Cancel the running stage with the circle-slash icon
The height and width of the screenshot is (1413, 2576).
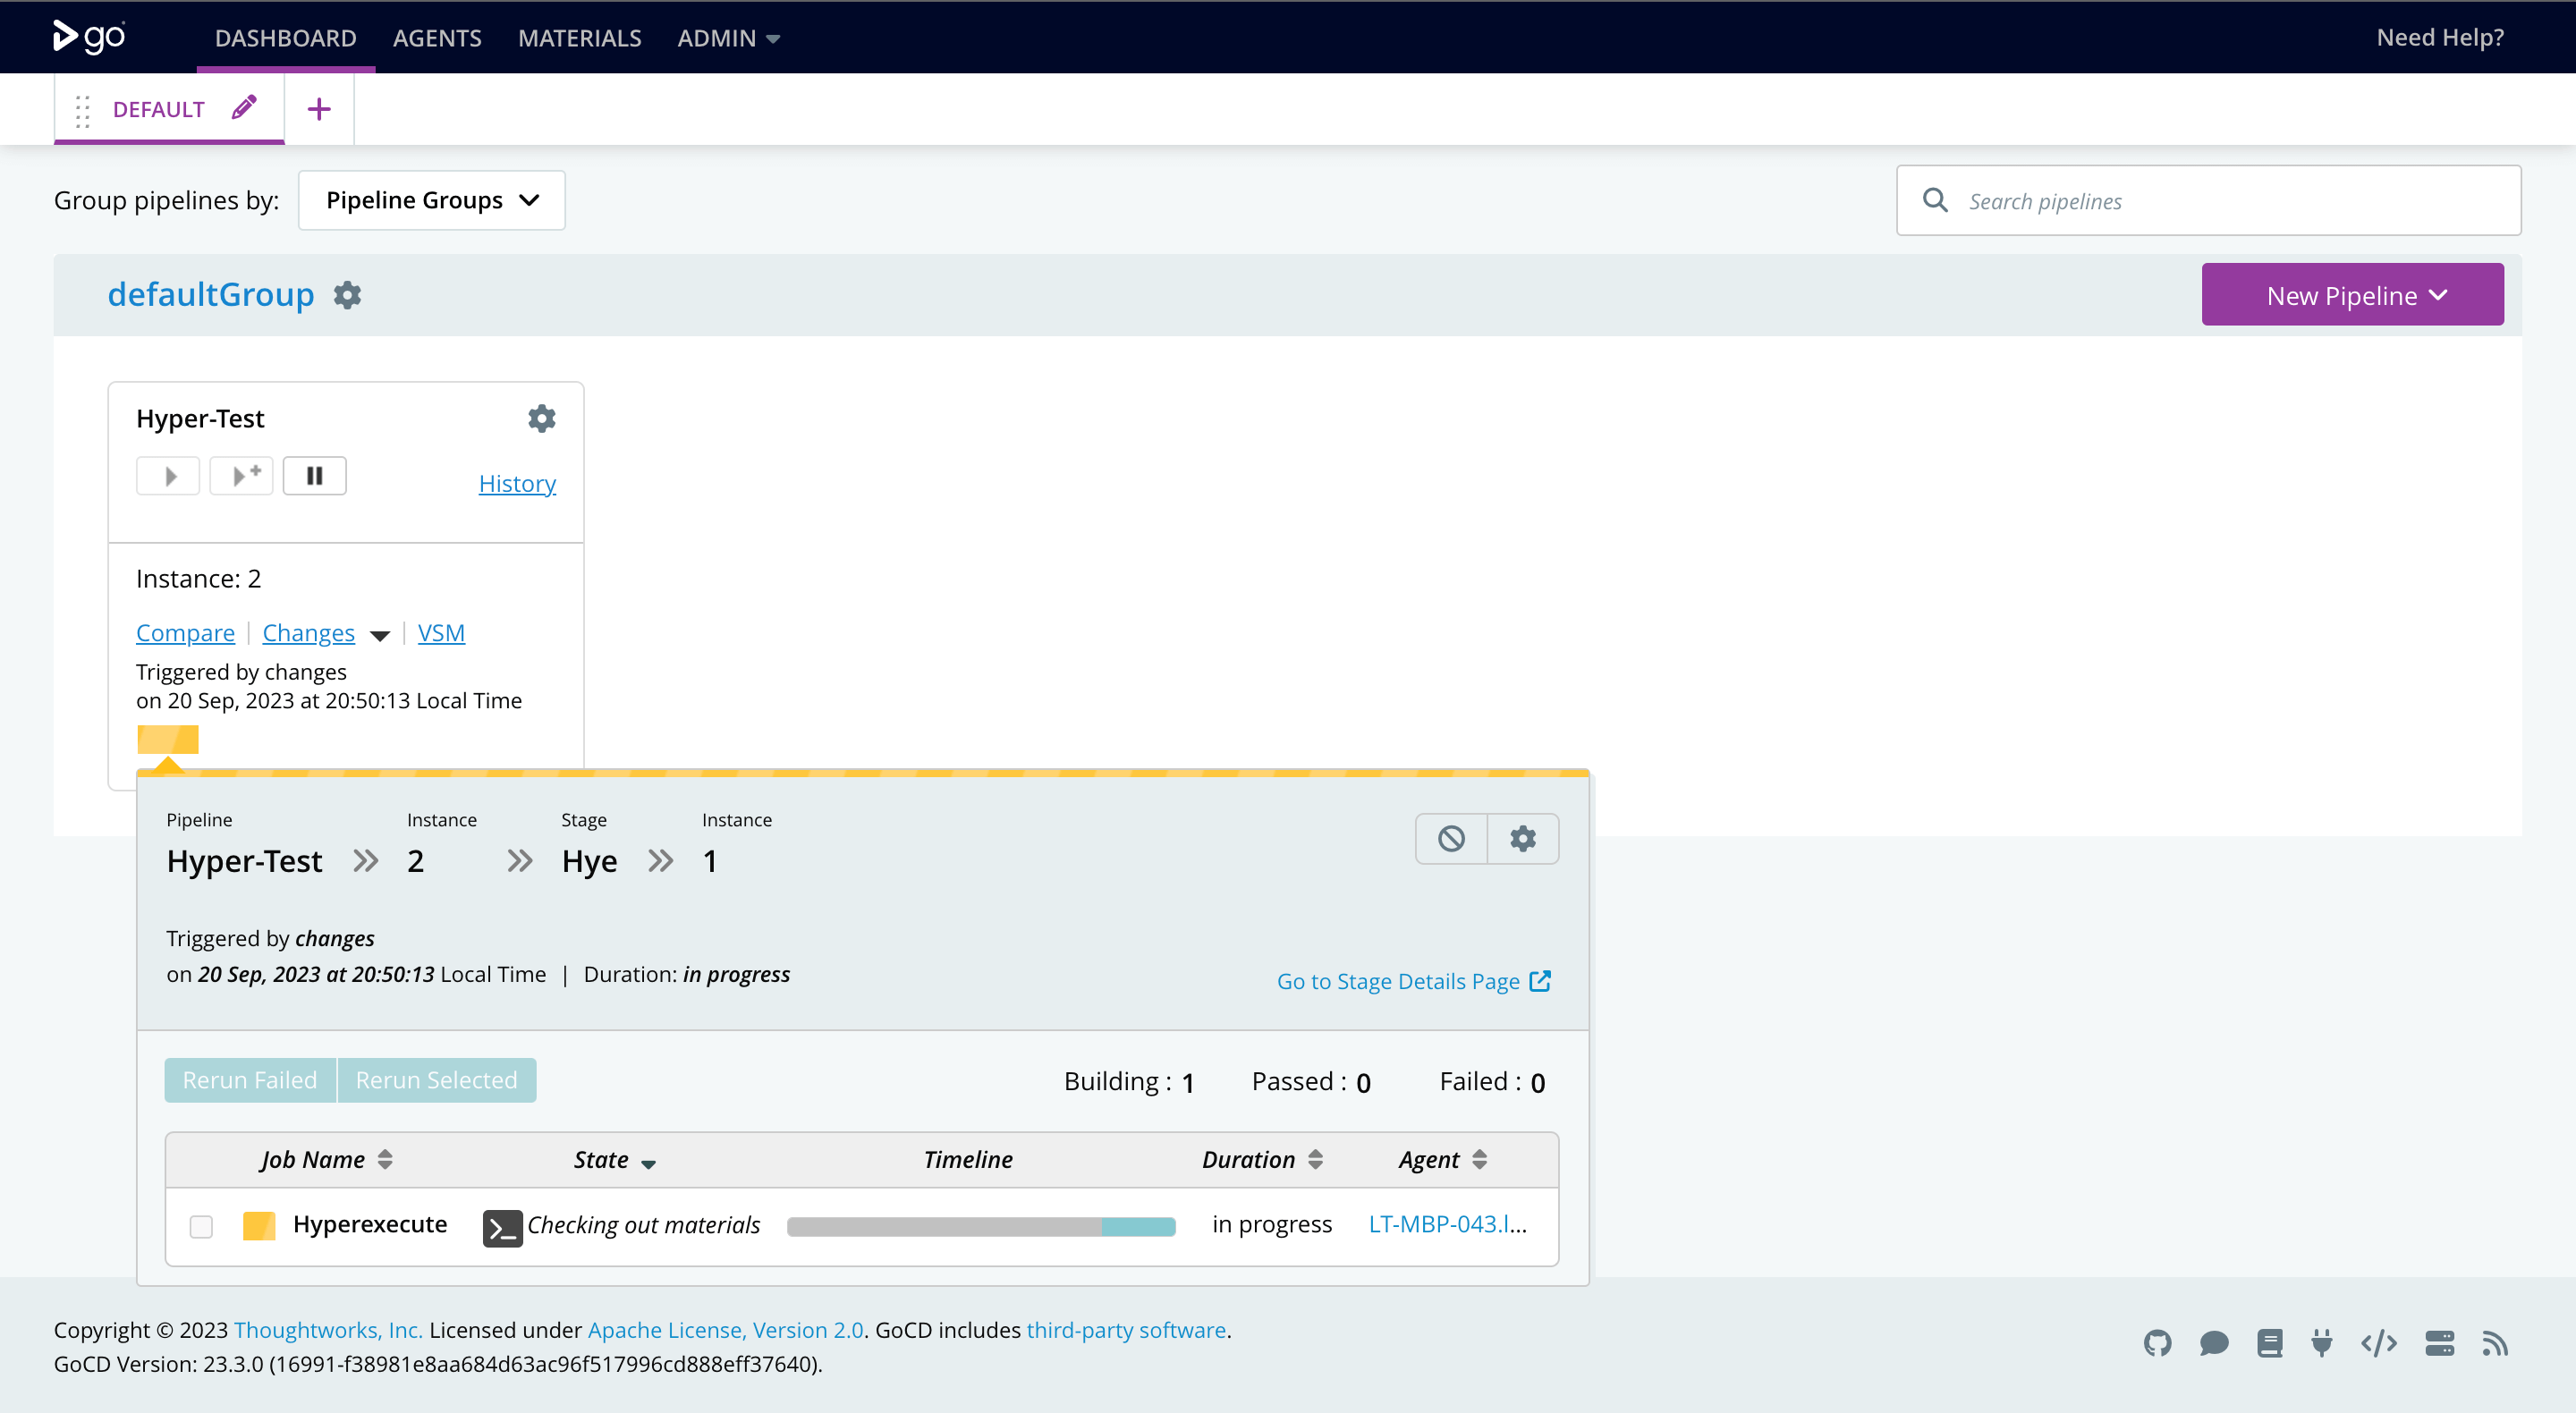coord(1451,838)
